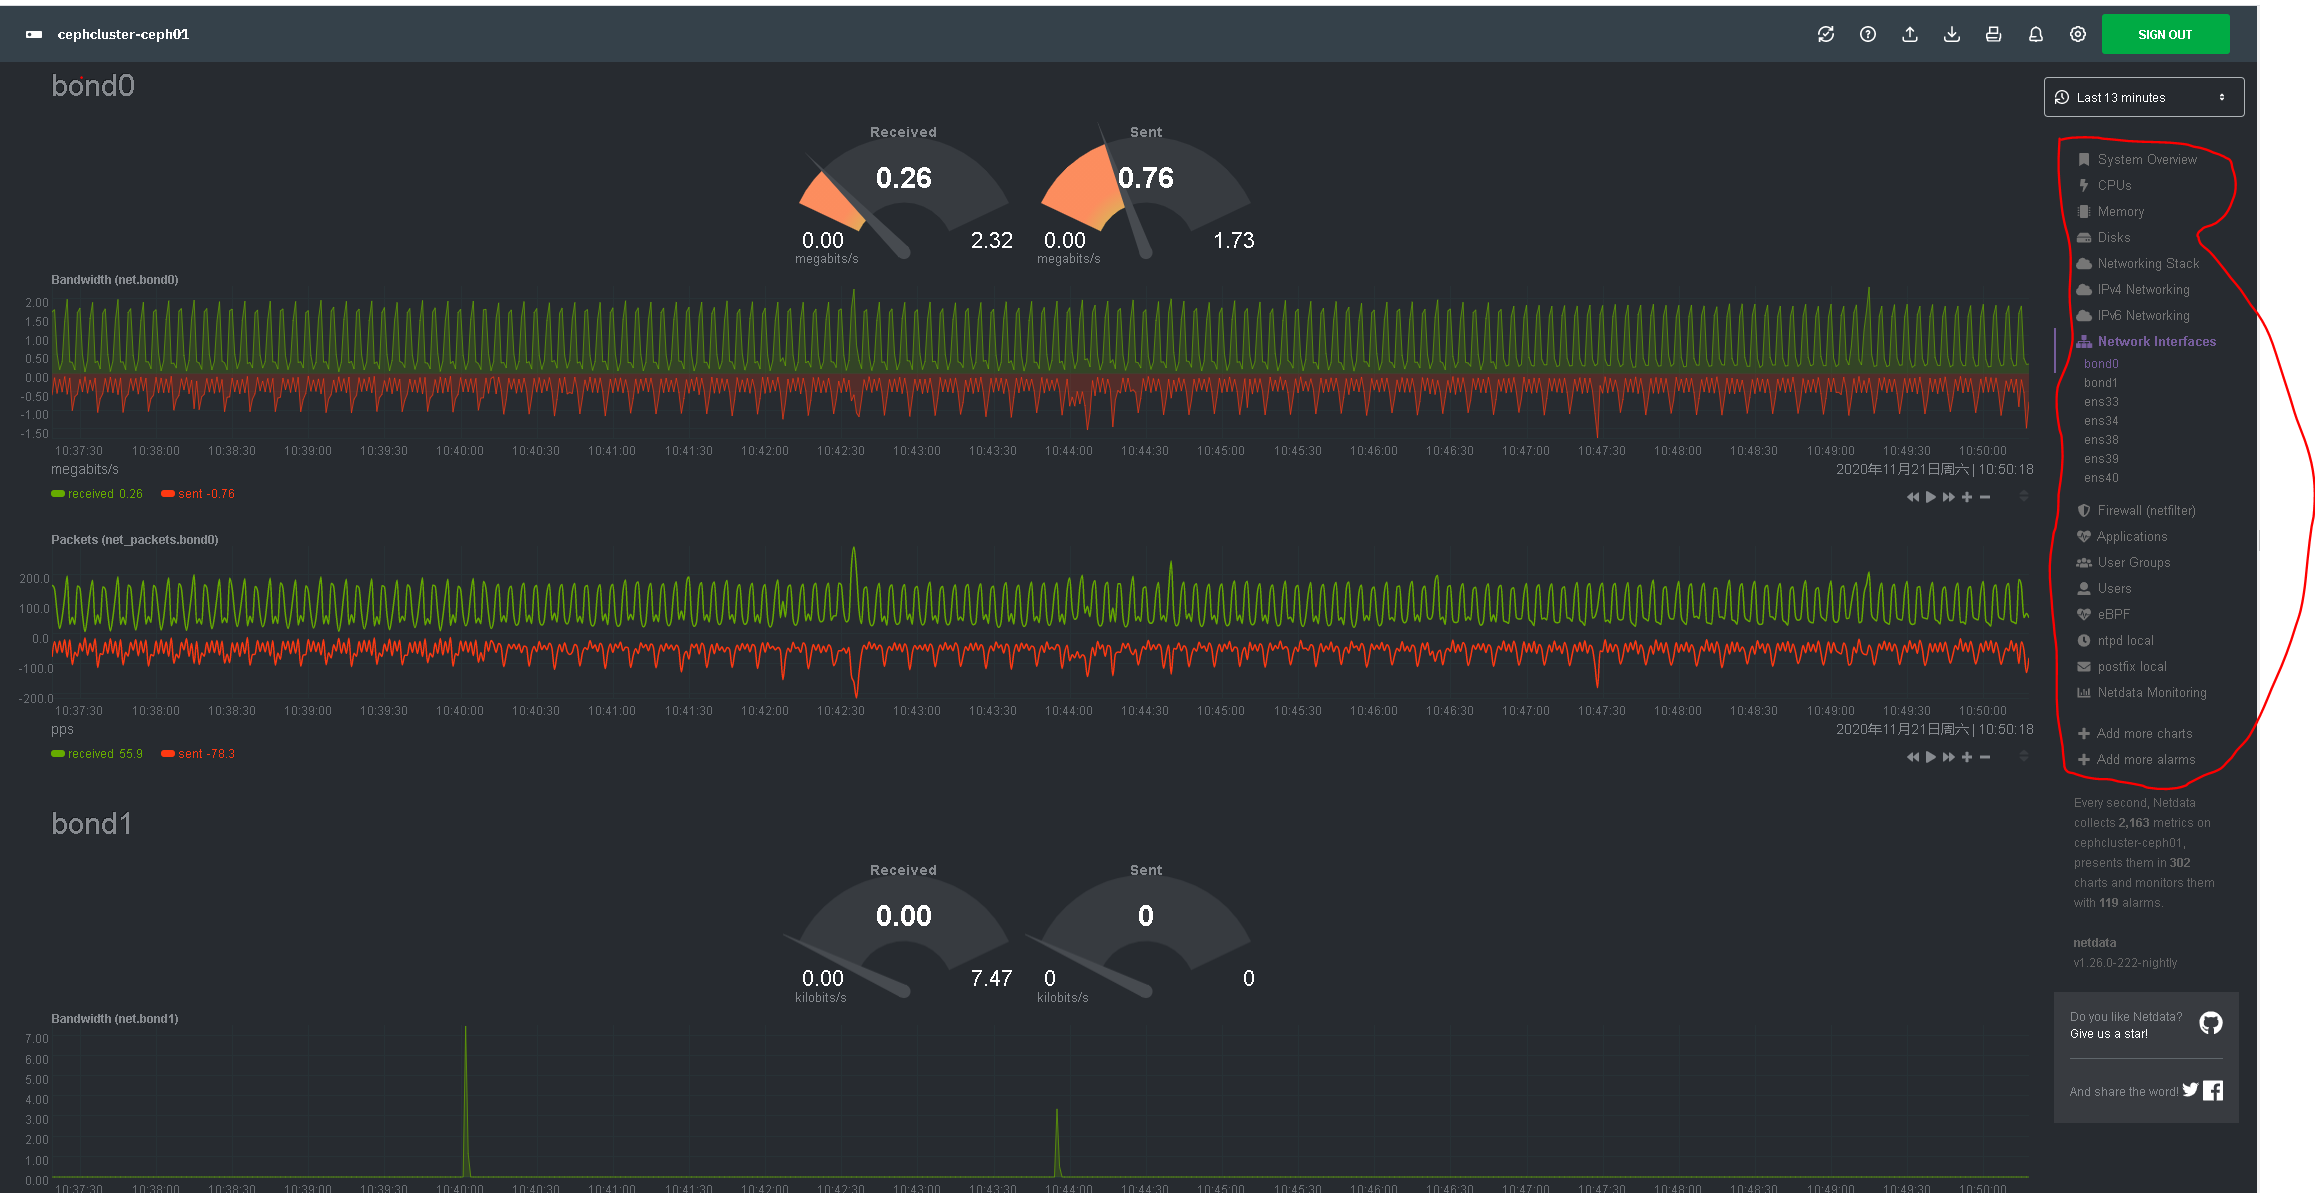Open help using the question mark icon
The width and height of the screenshot is (2315, 1193).
point(1868,33)
